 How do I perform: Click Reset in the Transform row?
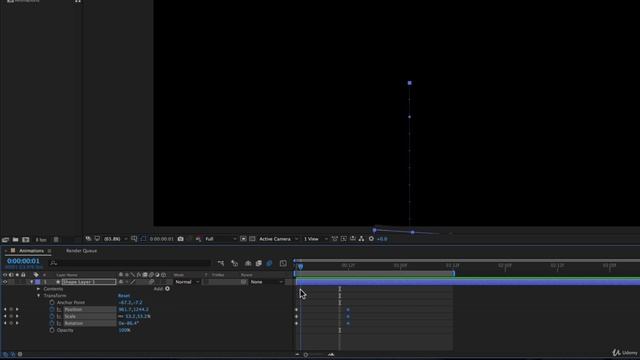click(124, 296)
